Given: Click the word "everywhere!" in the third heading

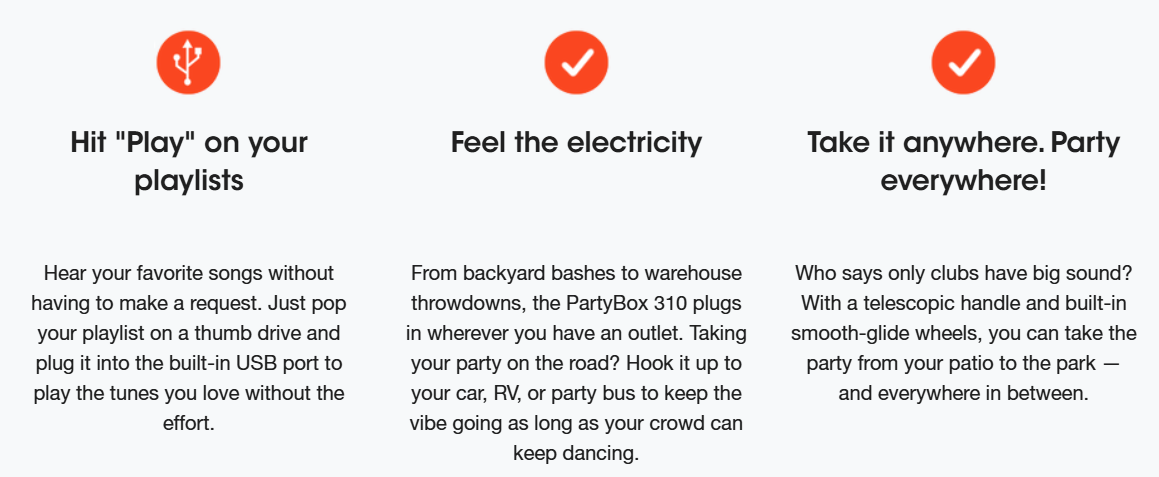Looking at the screenshot, I should (964, 180).
